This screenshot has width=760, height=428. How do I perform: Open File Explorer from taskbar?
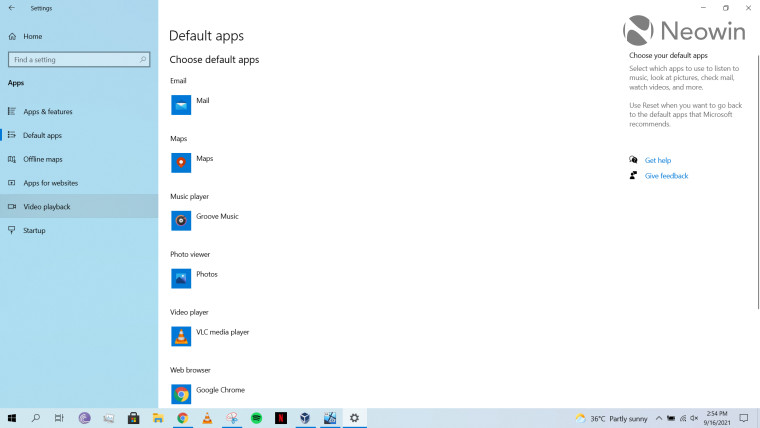[x=158, y=418]
